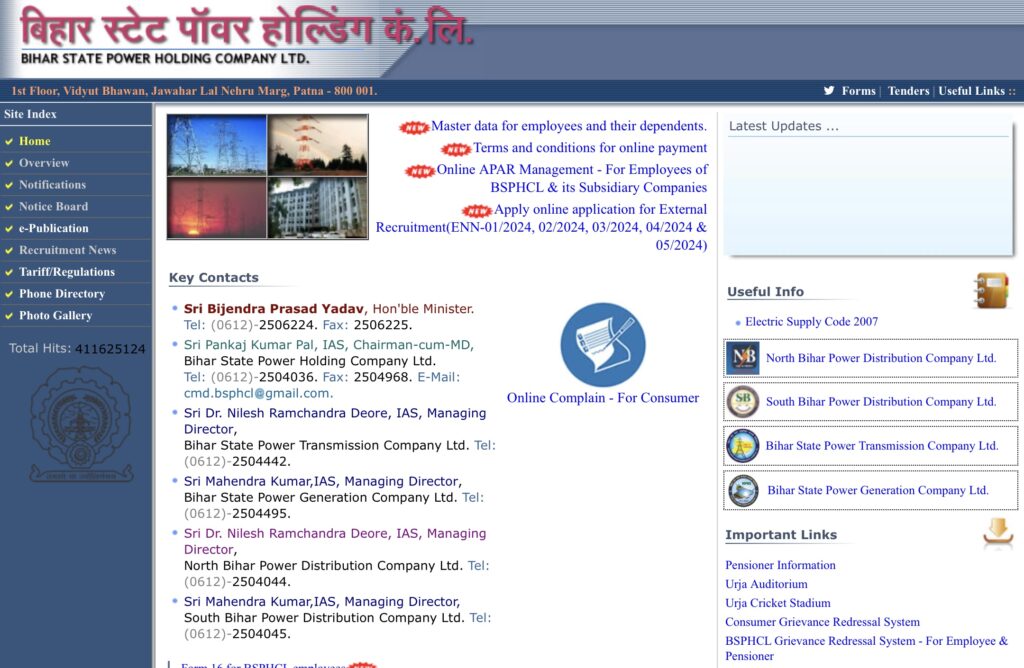
Task: Open Apply online application for External Recruitment
Action: coord(541,227)
